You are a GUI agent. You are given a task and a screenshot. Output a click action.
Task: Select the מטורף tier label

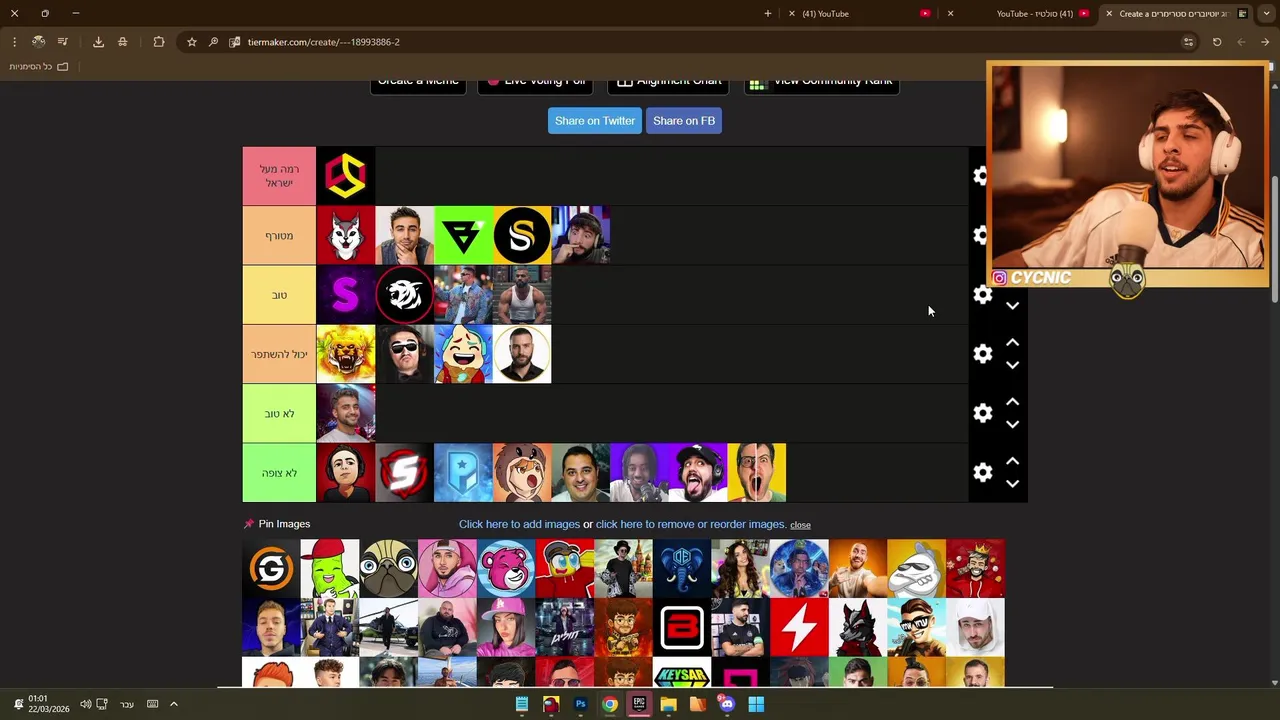pos(279,236)
